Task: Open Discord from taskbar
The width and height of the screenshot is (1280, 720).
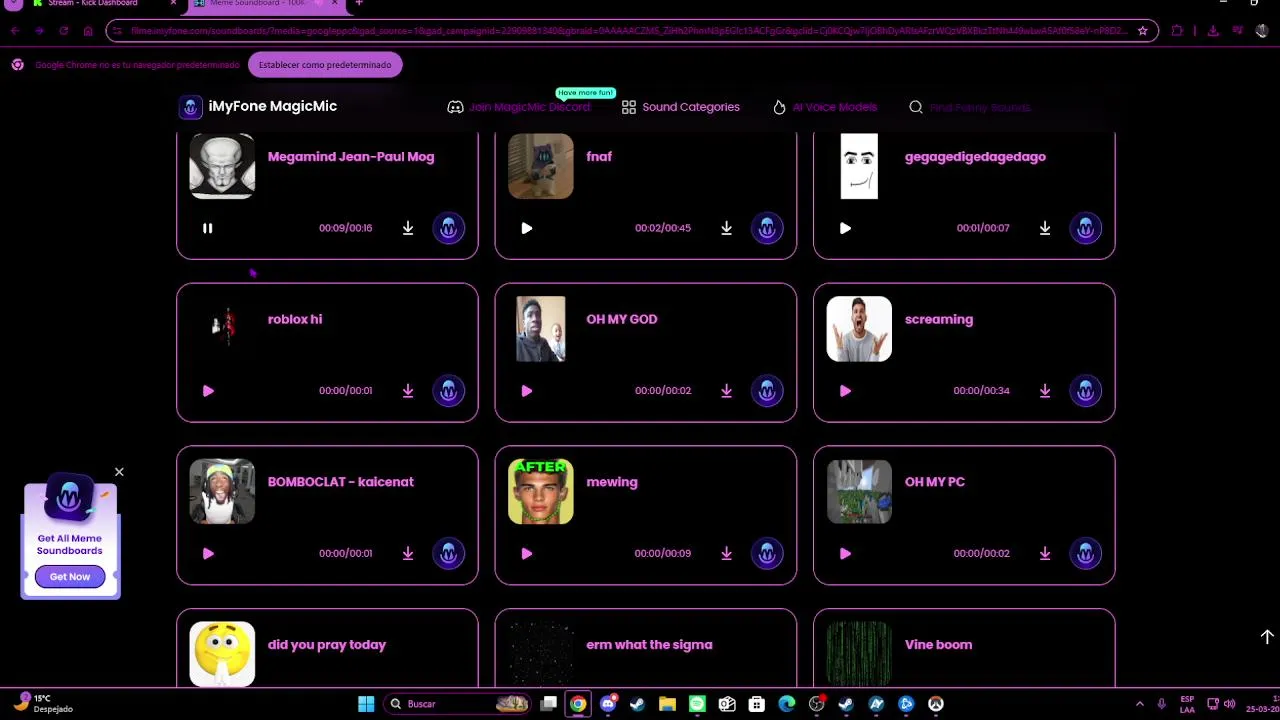Action: click(608, 704)
